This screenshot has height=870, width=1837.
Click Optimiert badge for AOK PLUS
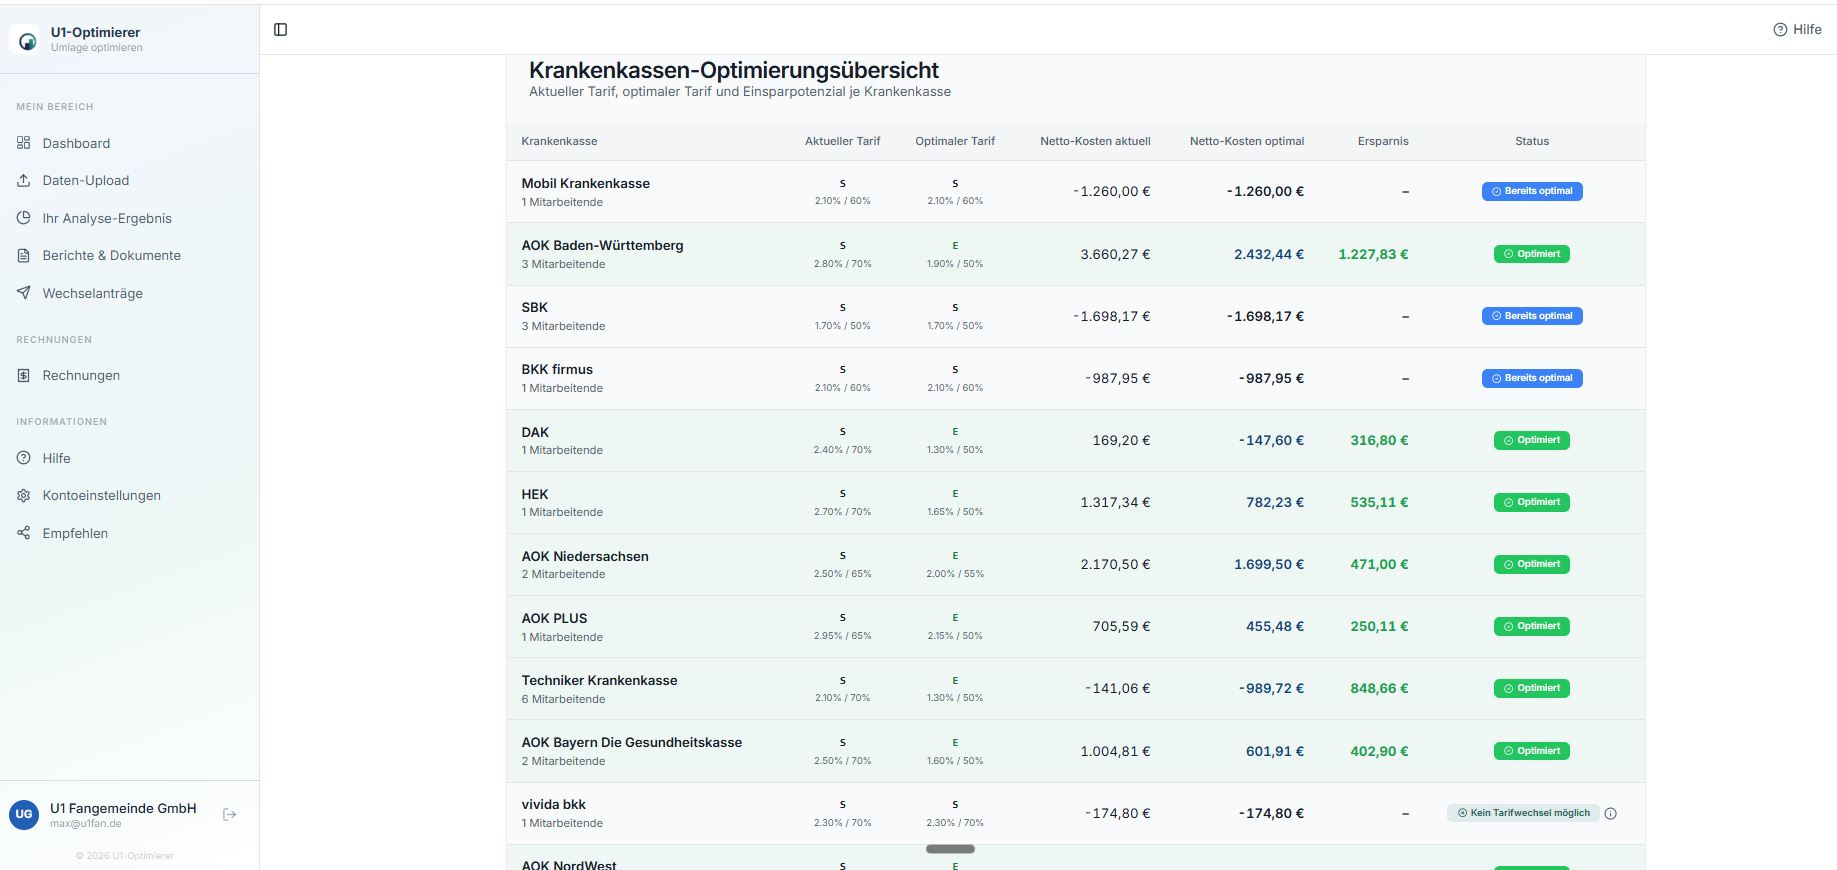click(1532, 626)
